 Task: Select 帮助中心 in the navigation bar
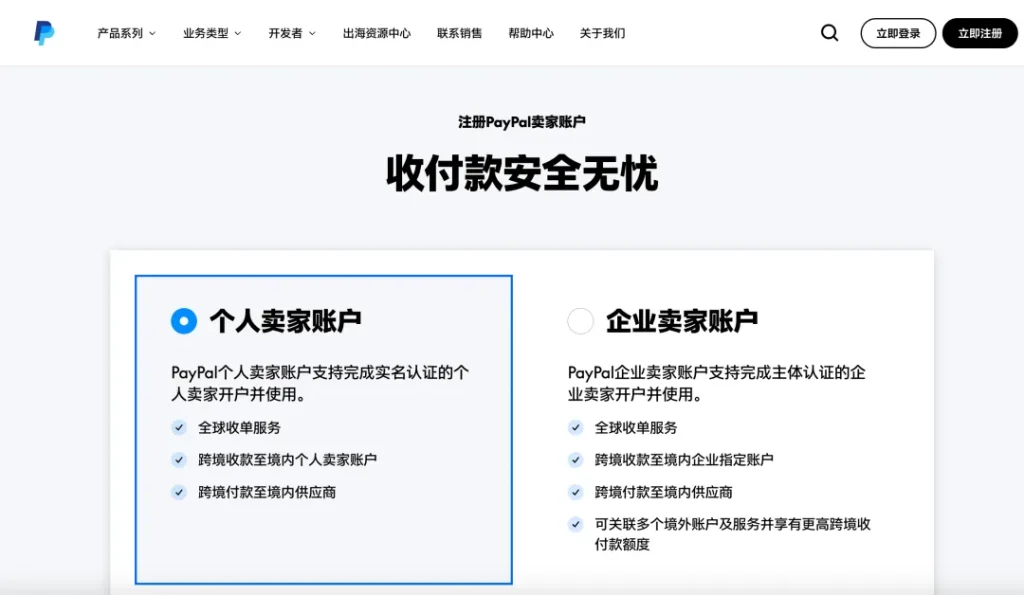530,32
